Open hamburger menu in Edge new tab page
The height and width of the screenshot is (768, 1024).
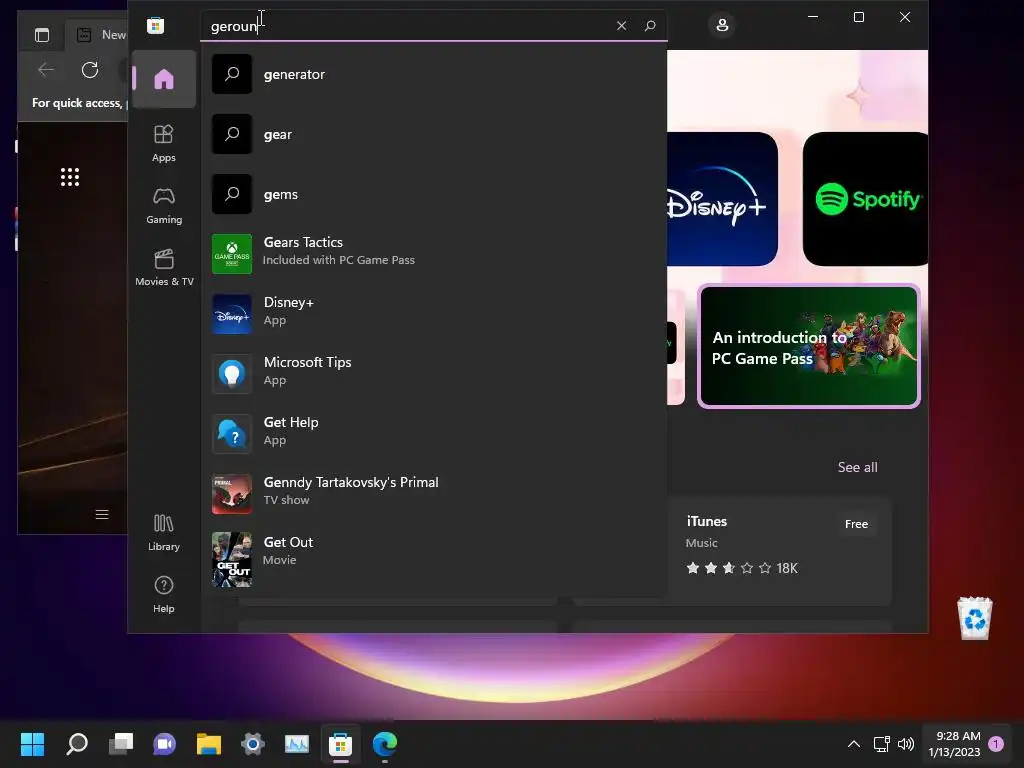point(102,515)
